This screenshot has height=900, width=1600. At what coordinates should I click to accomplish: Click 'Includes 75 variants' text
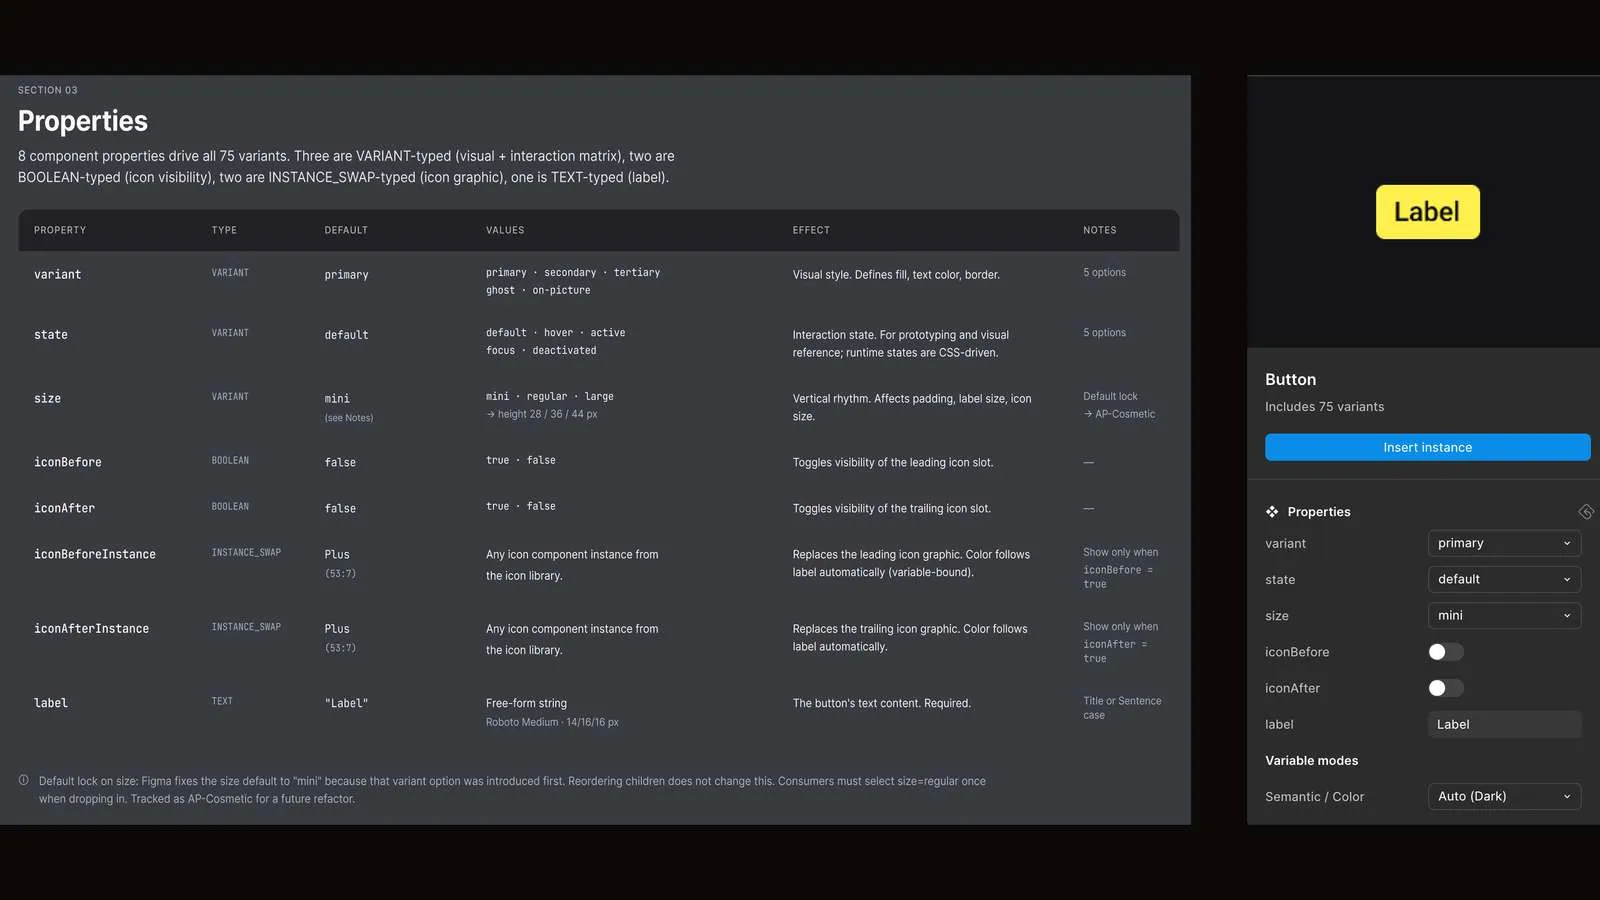[1324, 407]
